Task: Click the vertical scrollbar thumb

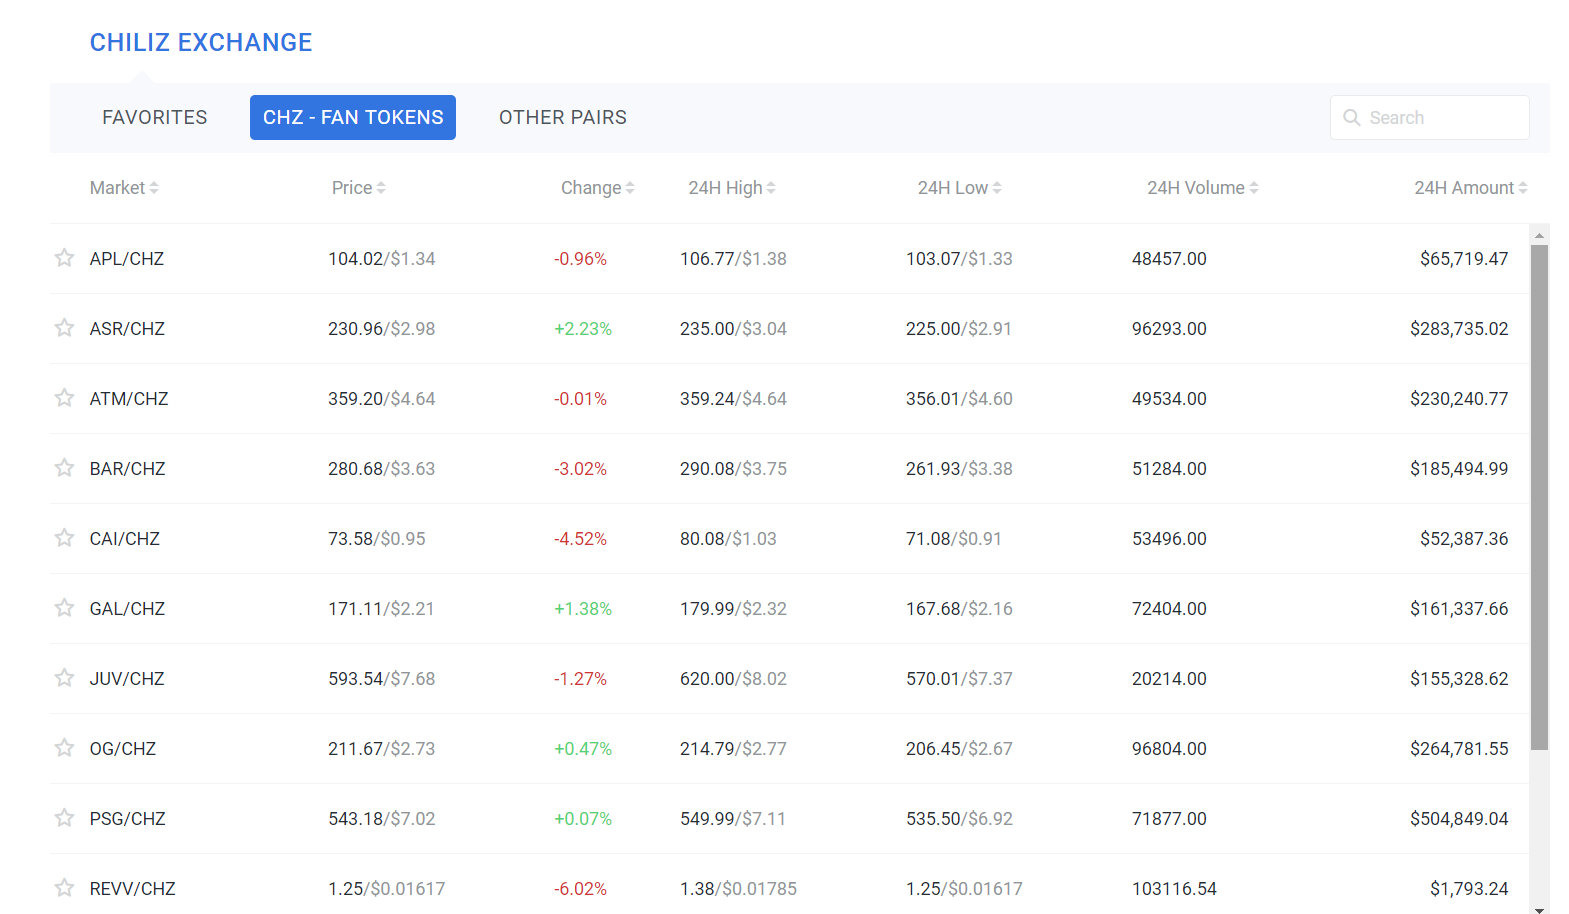Action: 1540,497
